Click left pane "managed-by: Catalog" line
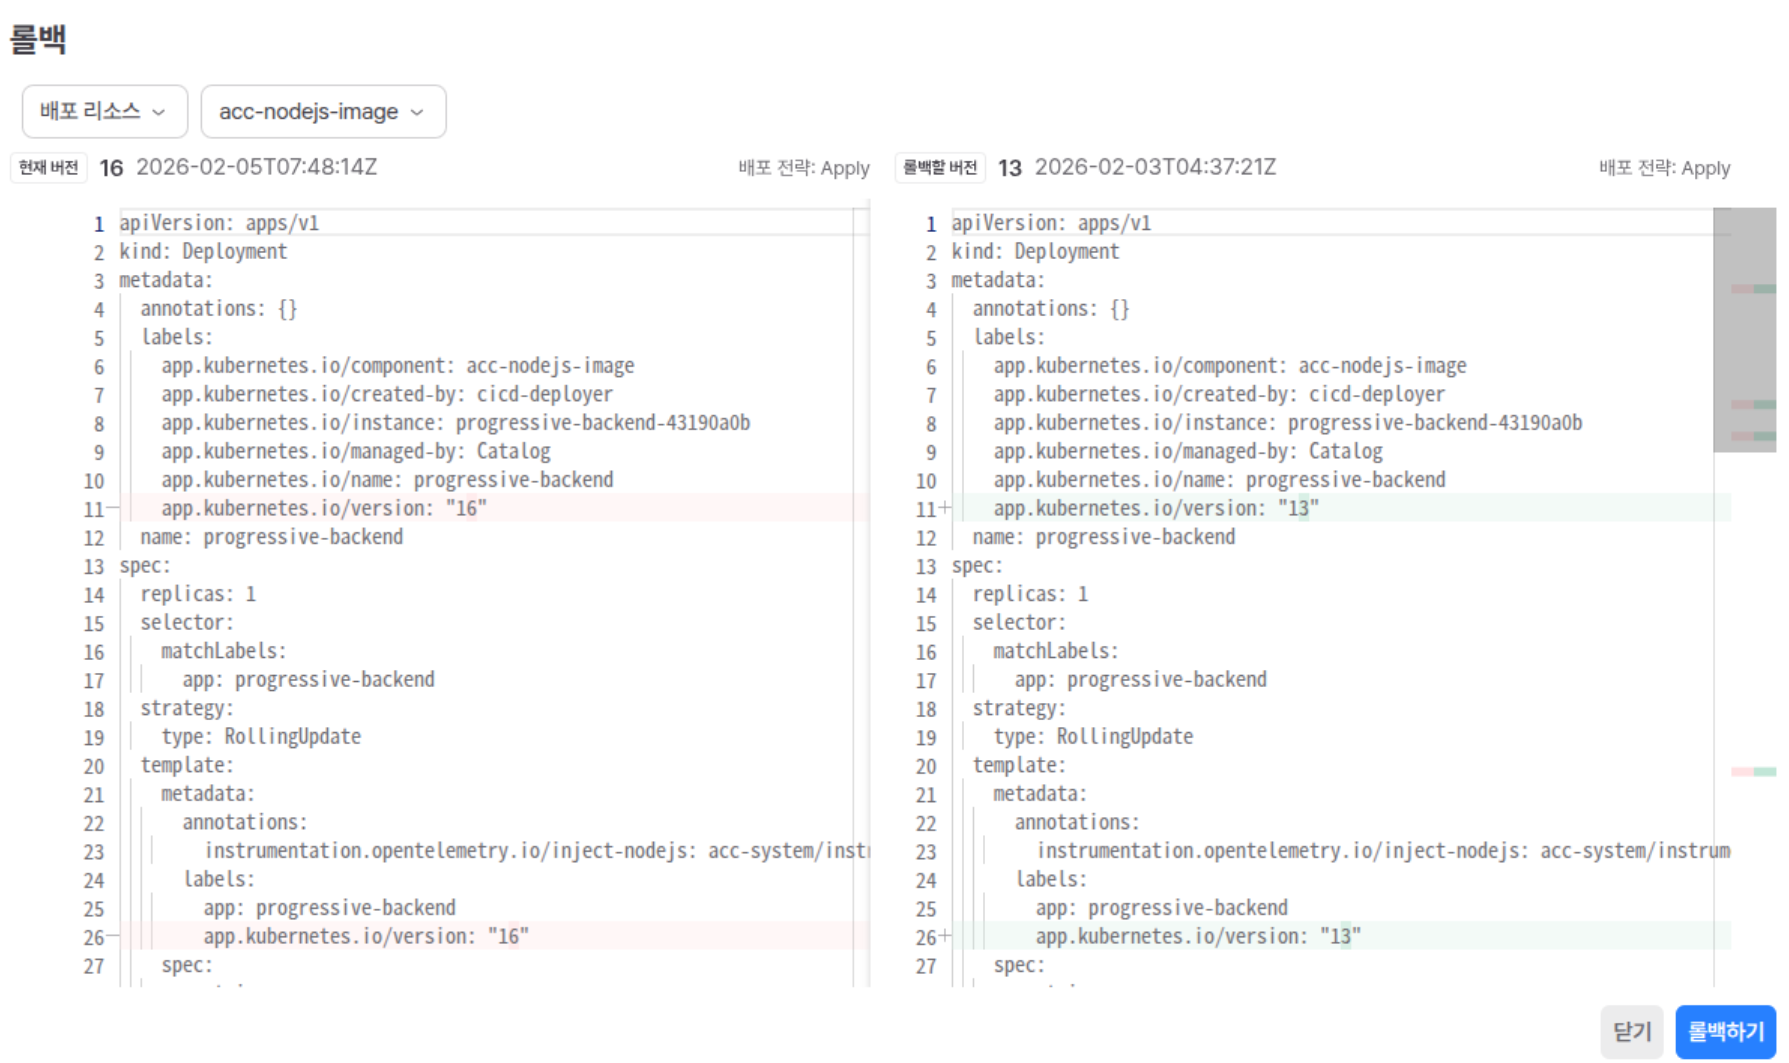 coord(356,451)
